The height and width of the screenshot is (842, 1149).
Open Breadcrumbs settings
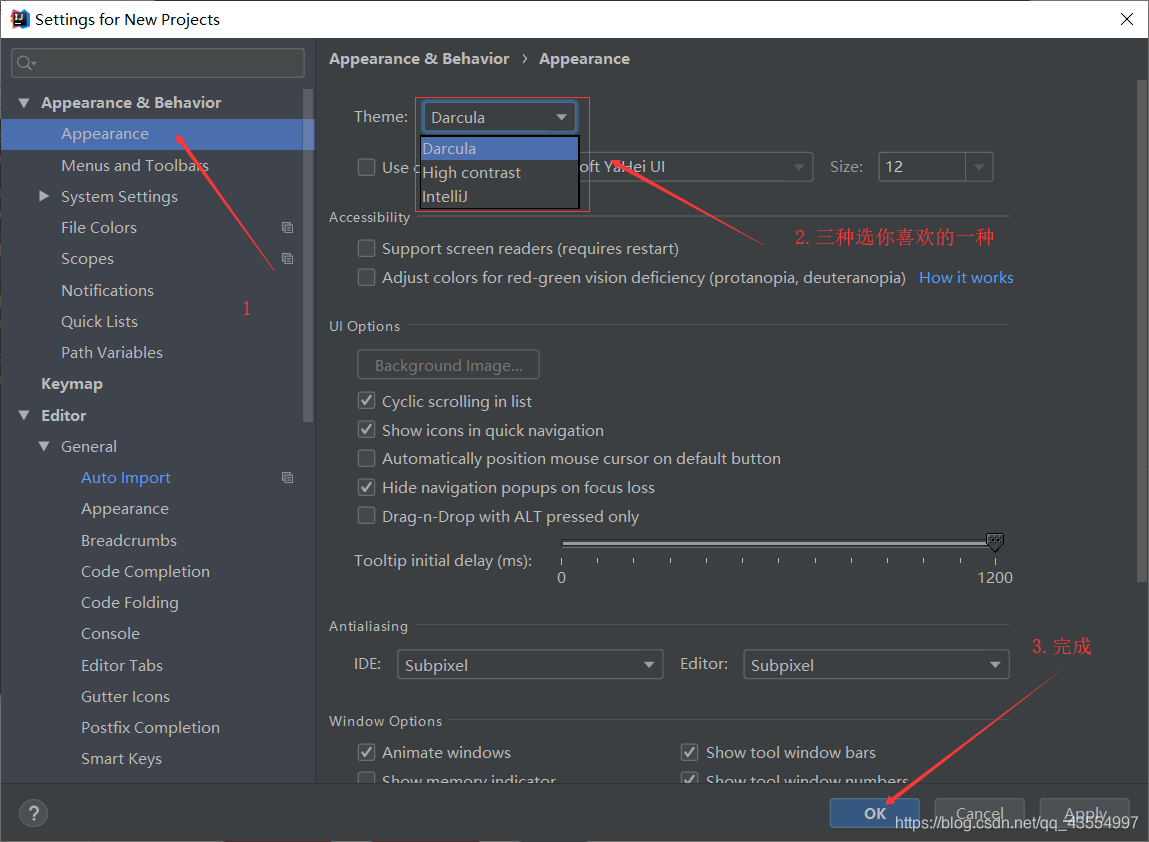tap(129, 540)
